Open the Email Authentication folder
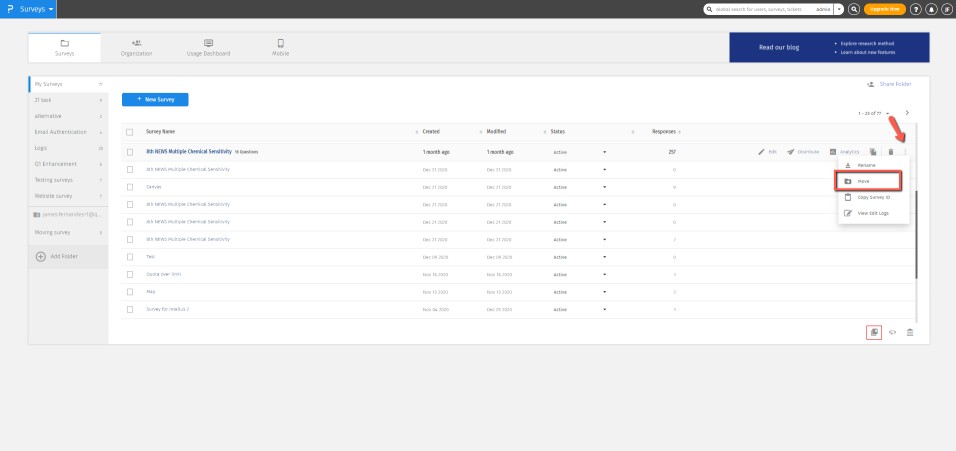Screen dimensions: 956x451 [68, 132]
